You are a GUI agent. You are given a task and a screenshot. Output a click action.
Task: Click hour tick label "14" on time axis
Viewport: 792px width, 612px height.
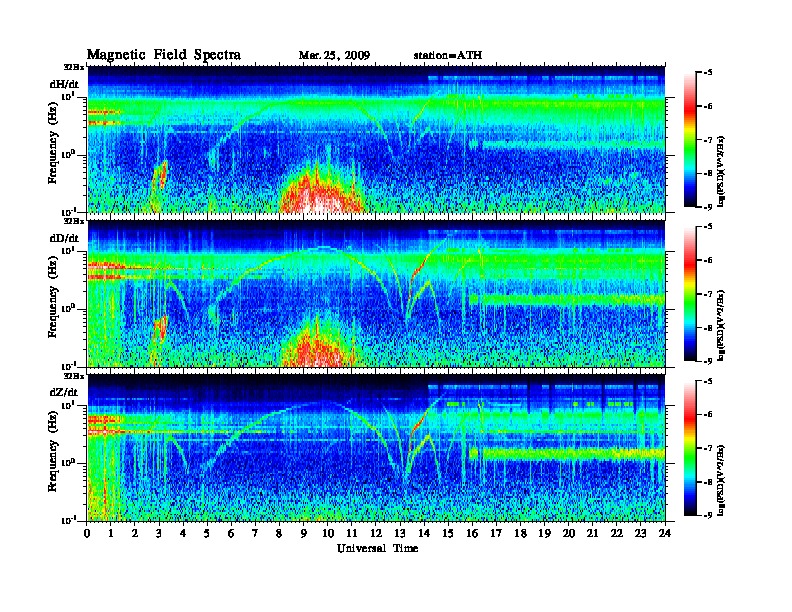click(x=424, y=534)
